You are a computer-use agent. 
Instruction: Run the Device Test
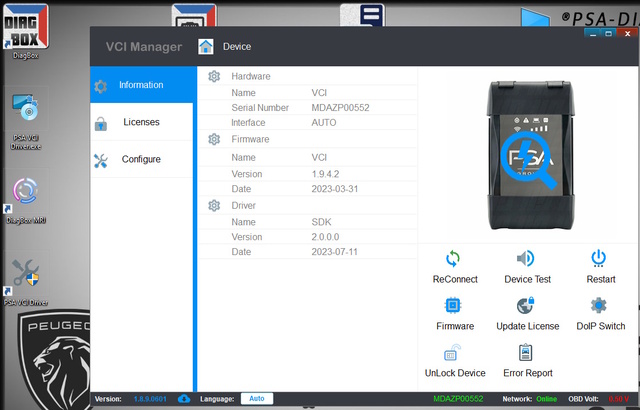pyautogui.click(x=526, y=259)
